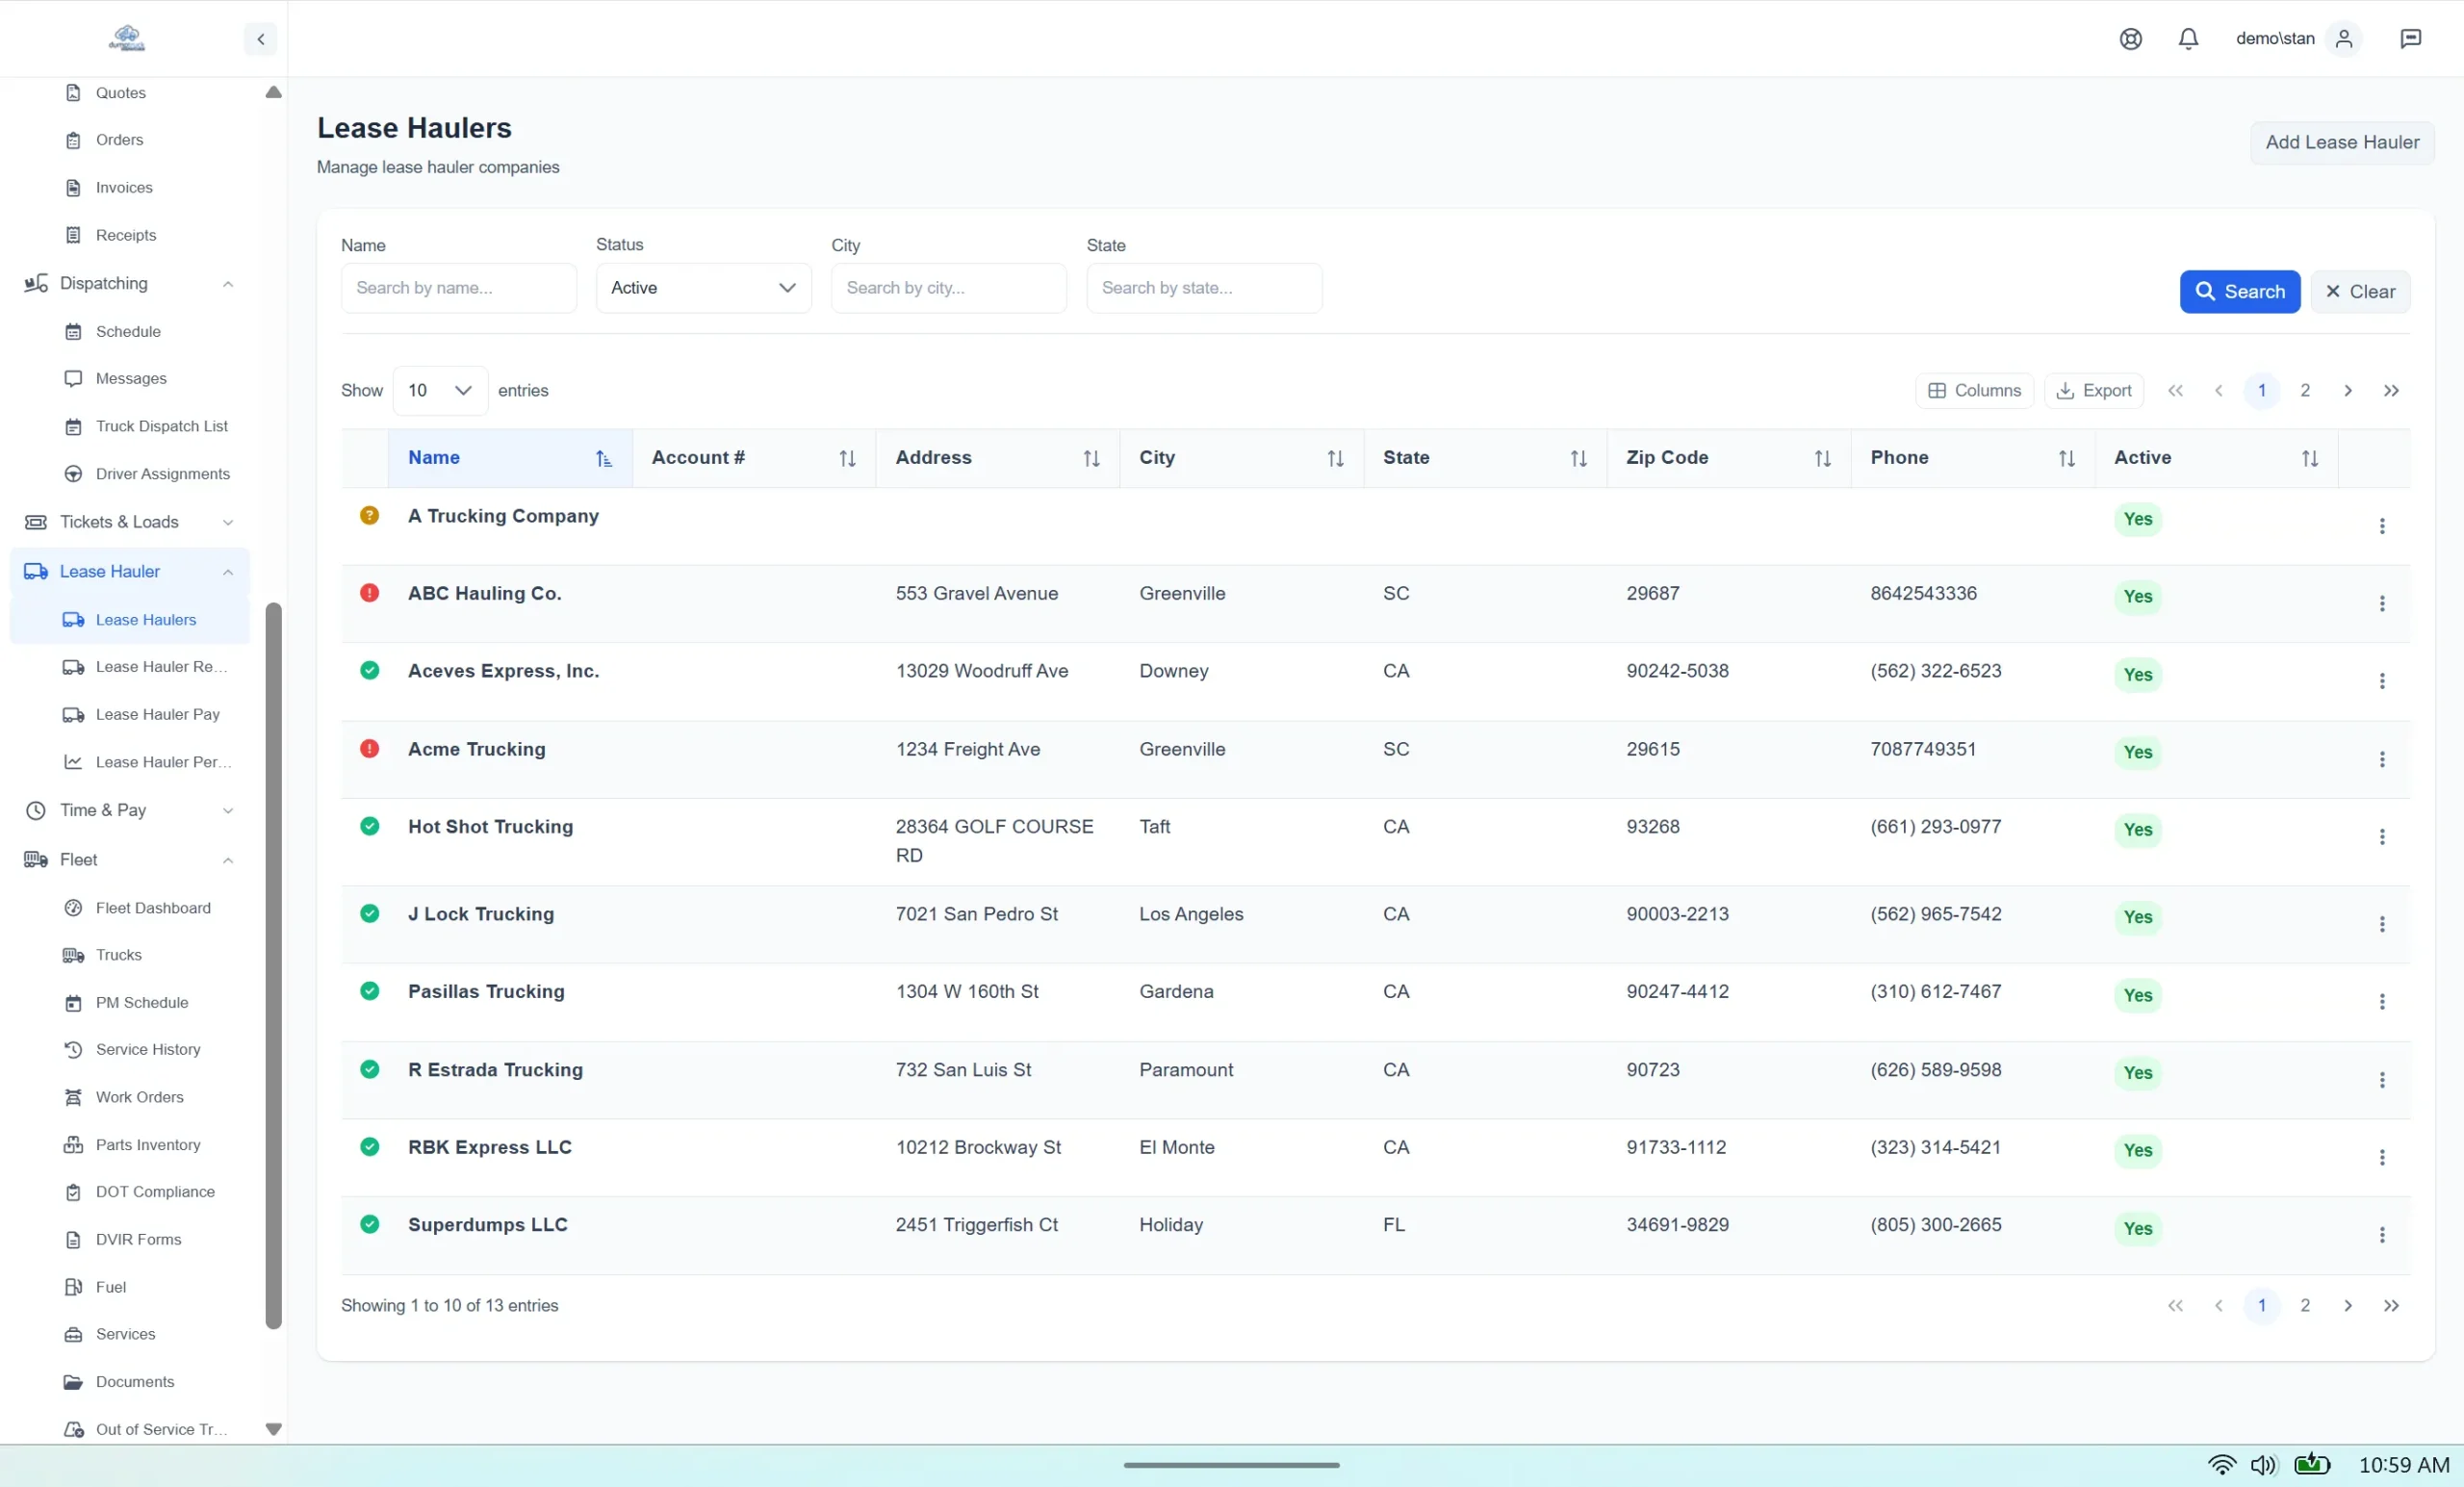Open Lease Hauler Pay in sidebar
This screenshot has width=2464, height=1487.
157,714
